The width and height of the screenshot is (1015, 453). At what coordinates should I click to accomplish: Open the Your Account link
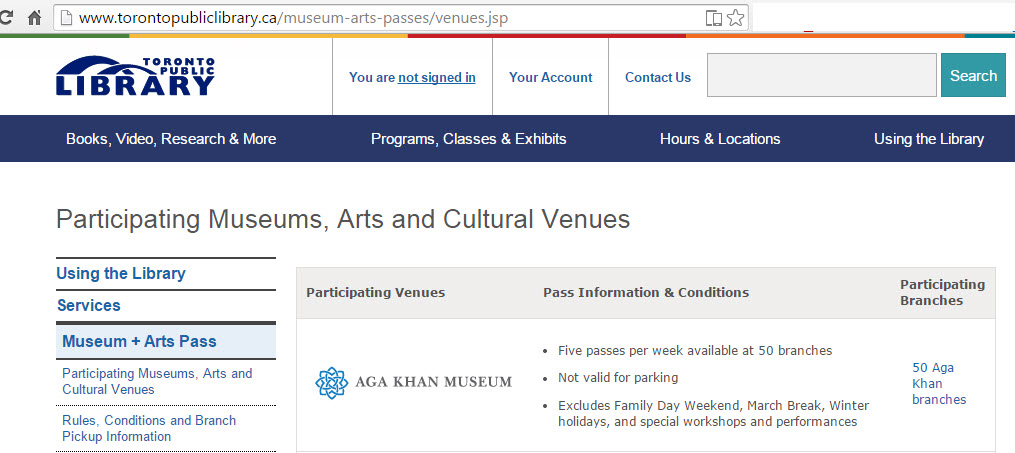coord(550,77)
